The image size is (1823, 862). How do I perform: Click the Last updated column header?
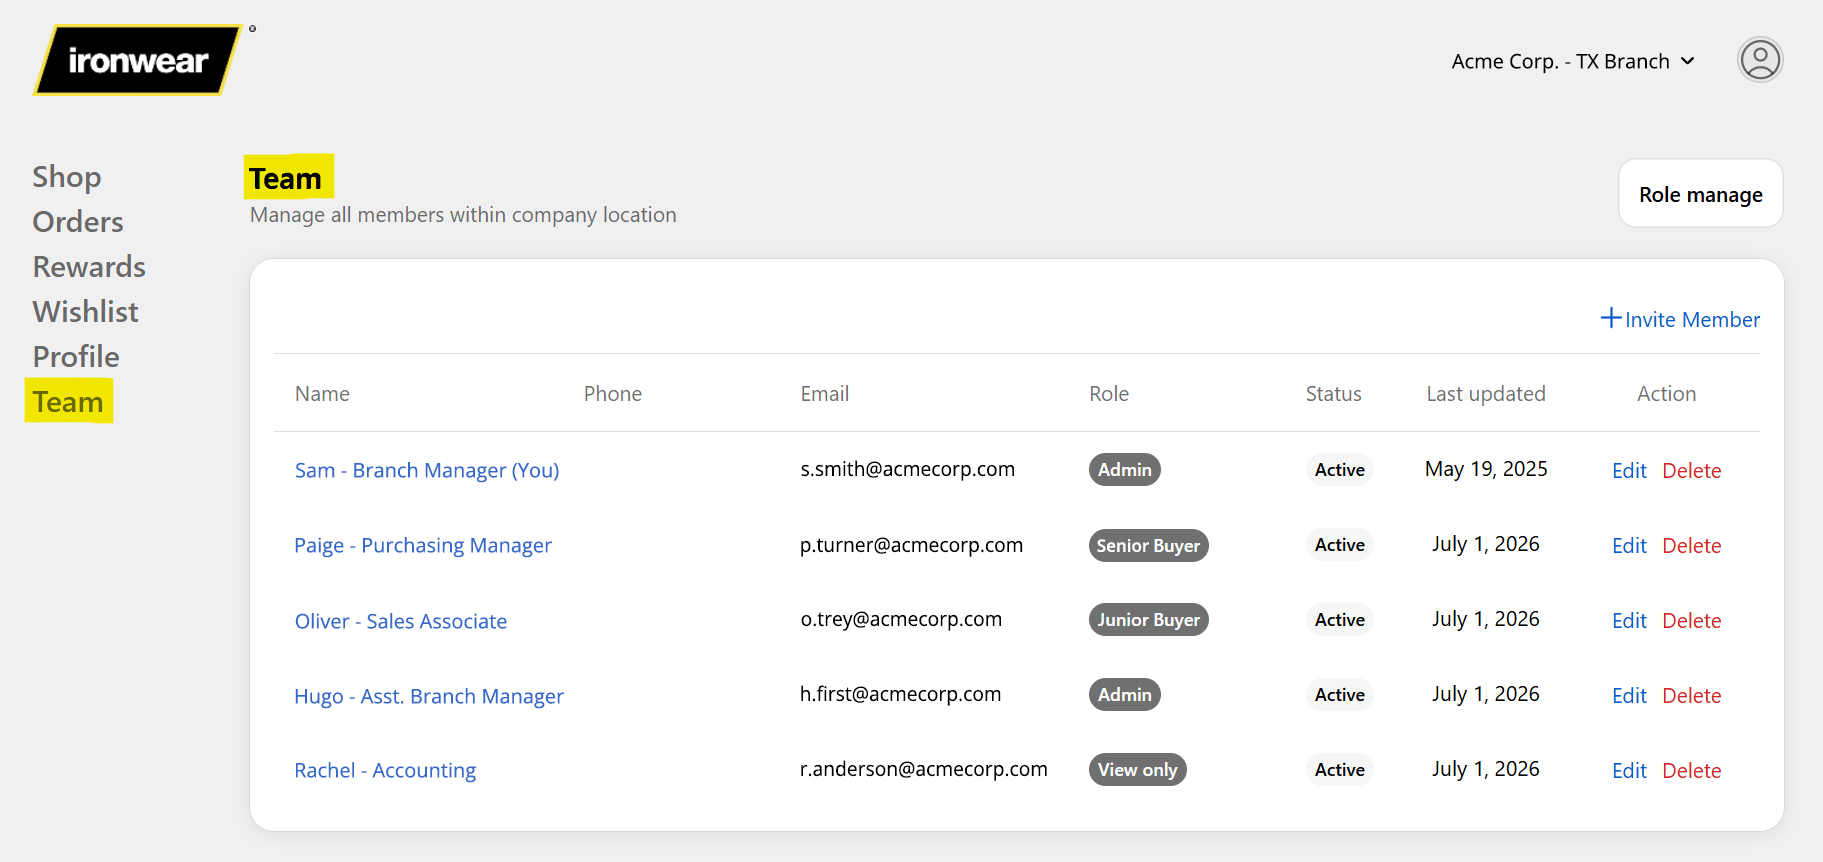coord(1486,394)
